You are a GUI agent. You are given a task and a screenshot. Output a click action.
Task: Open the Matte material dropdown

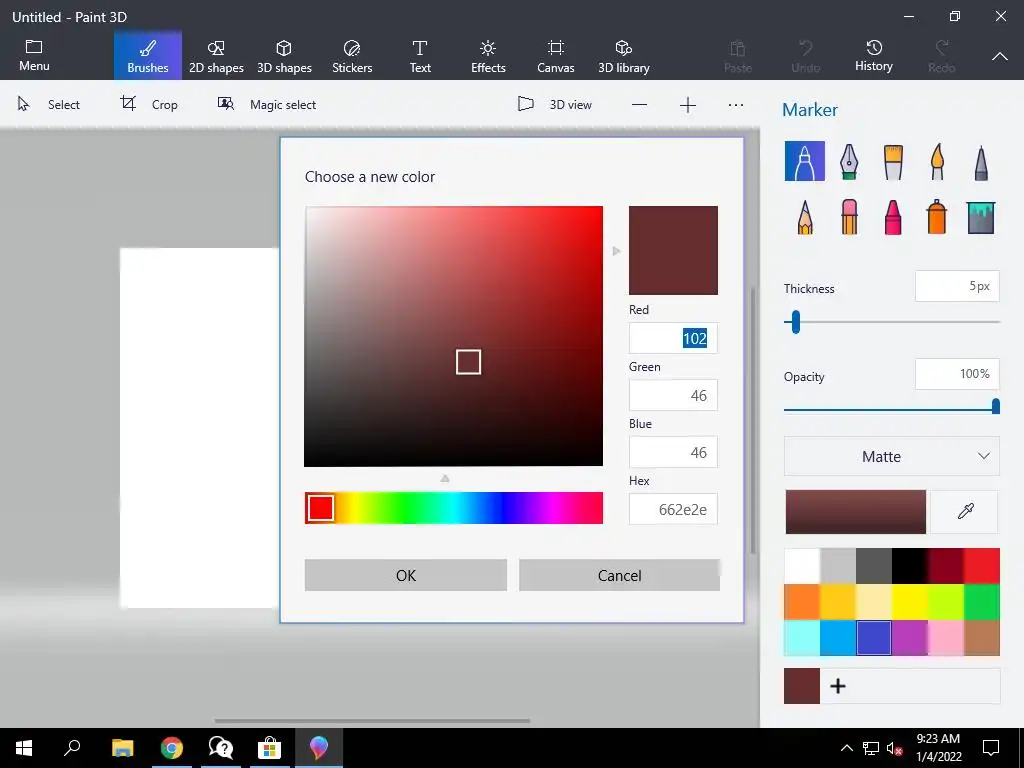pos(891,456)
